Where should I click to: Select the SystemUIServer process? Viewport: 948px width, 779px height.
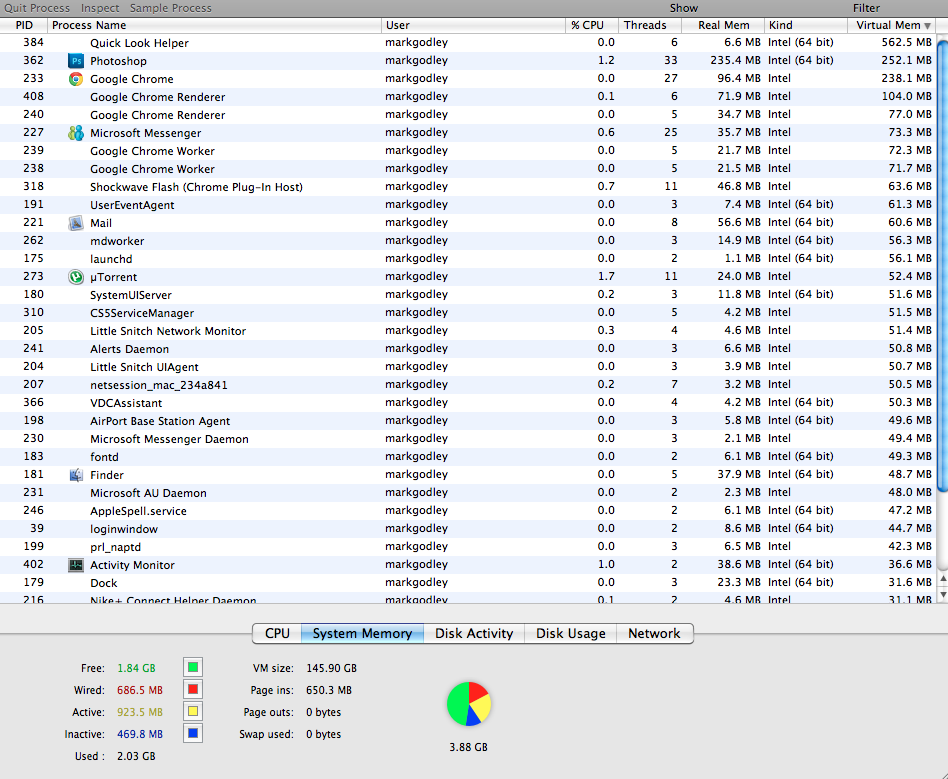coord(467,295)
